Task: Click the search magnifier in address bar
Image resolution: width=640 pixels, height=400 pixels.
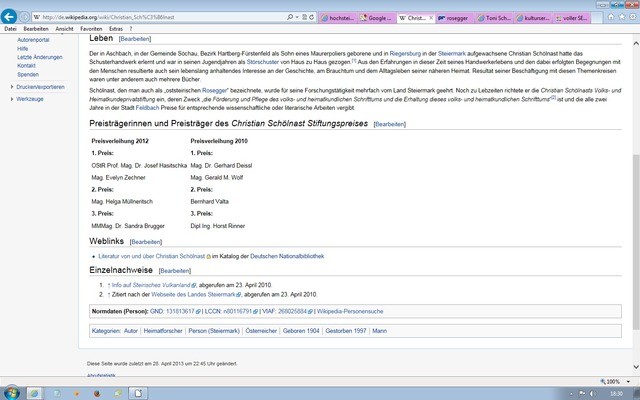Action: pos(290,17)
